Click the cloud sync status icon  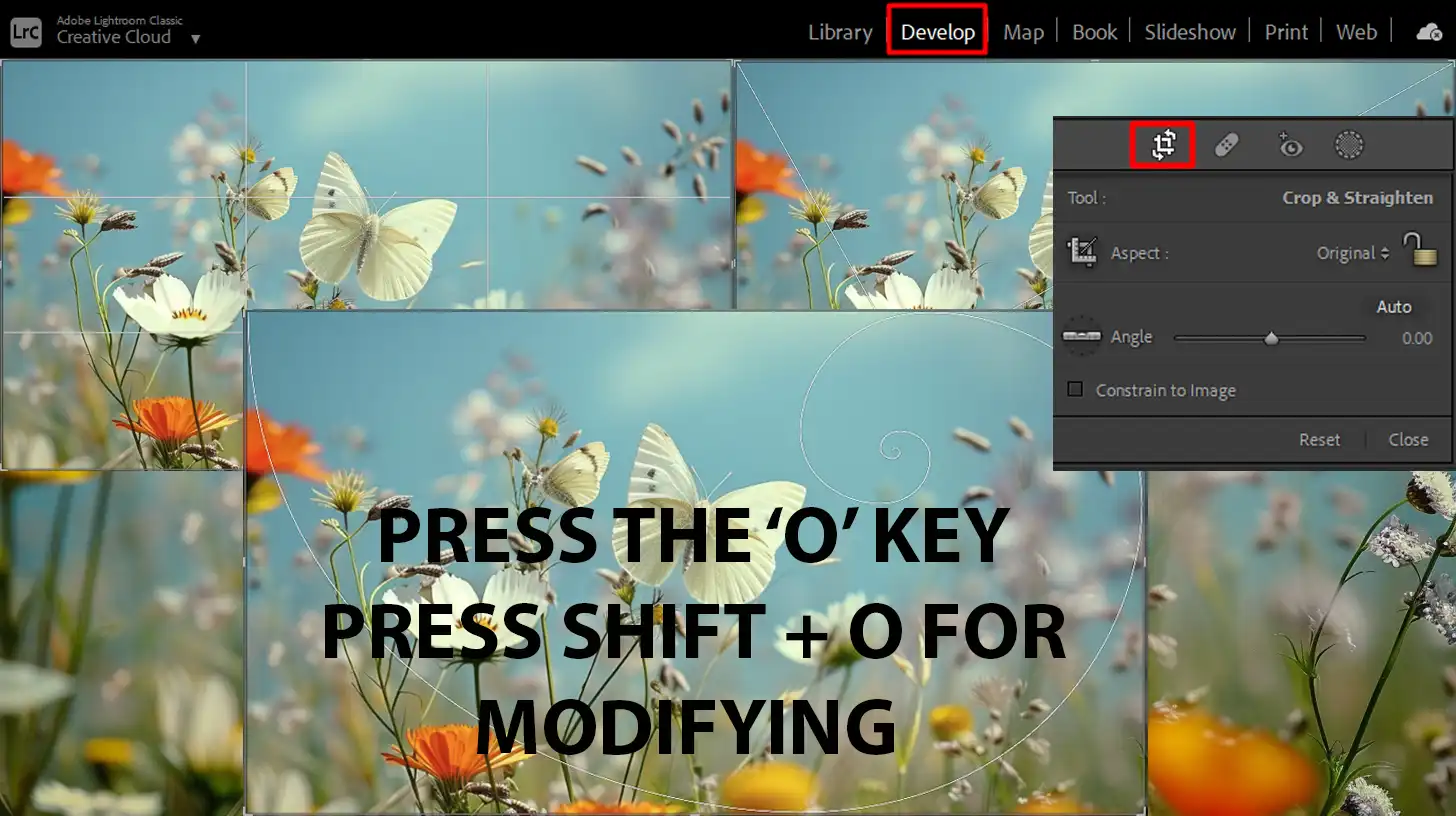coord(1430,32)
